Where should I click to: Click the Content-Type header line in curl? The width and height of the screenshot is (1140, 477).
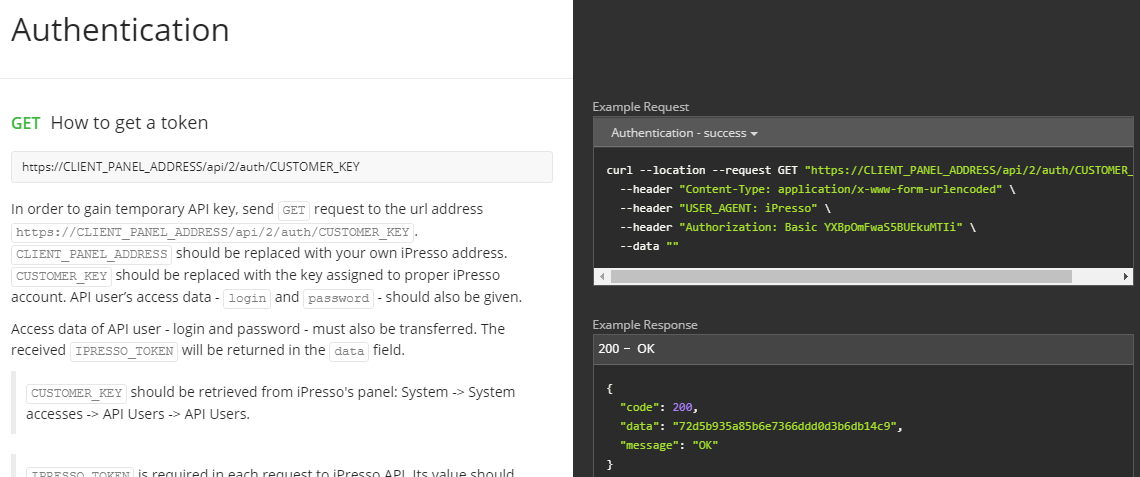[x=817, y=189]
